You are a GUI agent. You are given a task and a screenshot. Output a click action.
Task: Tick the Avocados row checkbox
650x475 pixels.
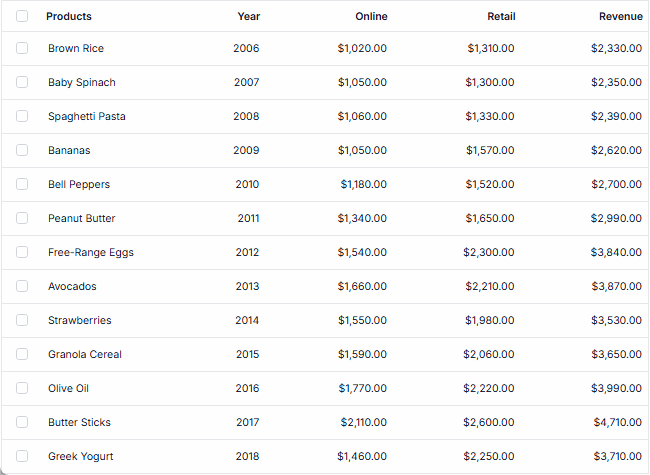click(x=22, y=286)
